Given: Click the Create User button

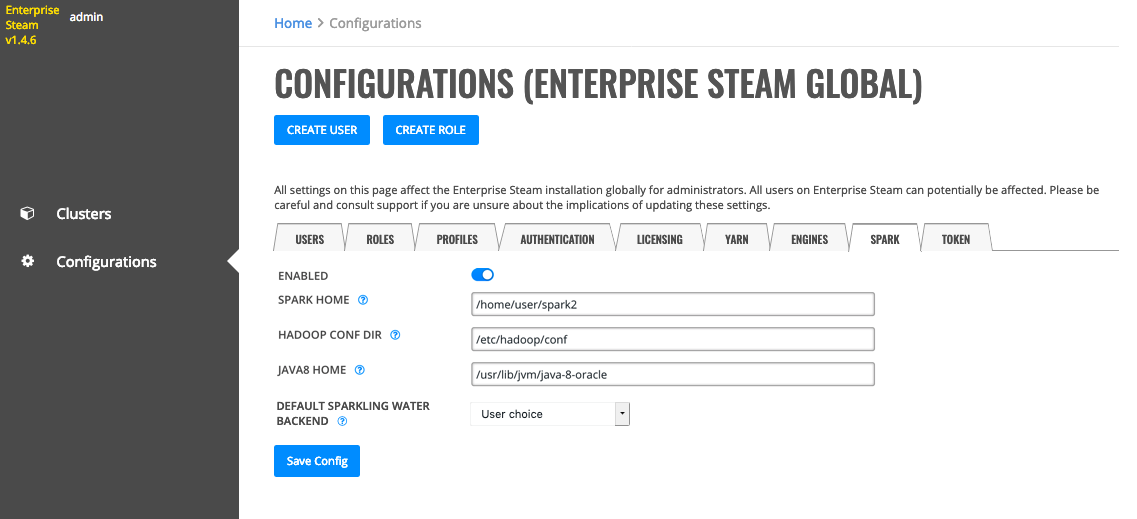Looking at the screenshot, I should (x=322, y=130).
